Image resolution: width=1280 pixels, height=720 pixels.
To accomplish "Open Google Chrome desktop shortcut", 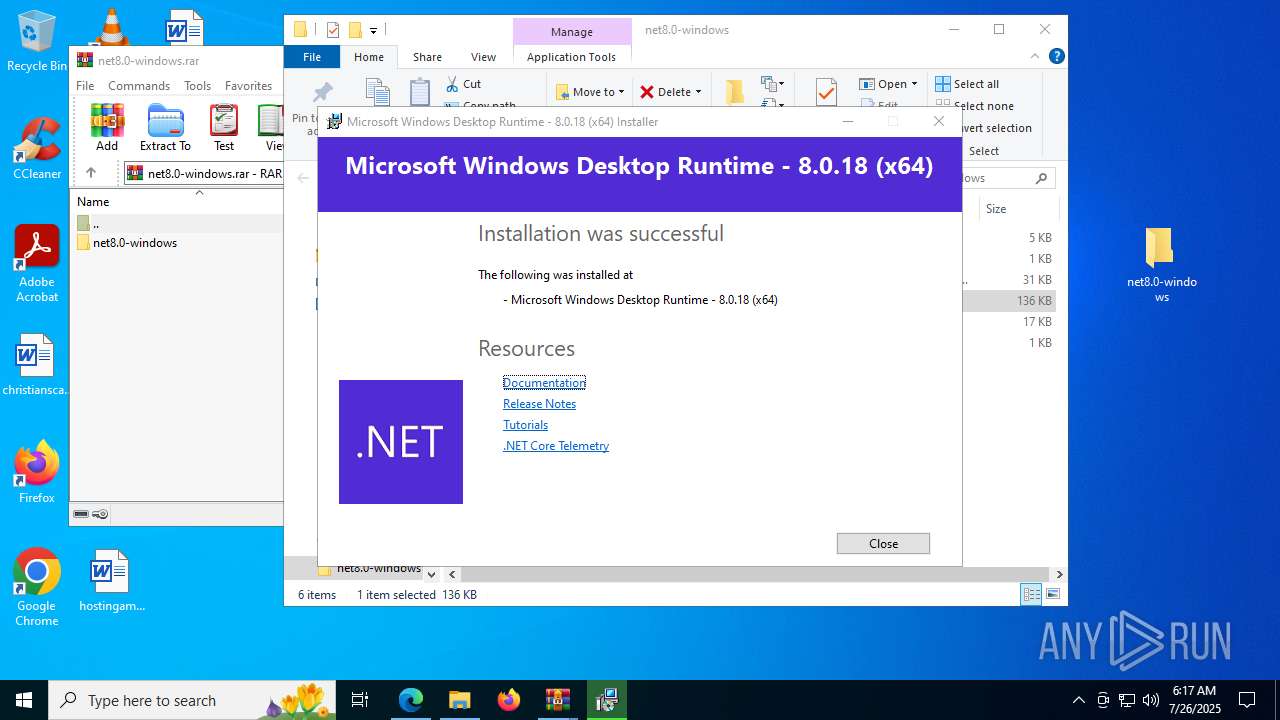I will [x=37, y=588].
